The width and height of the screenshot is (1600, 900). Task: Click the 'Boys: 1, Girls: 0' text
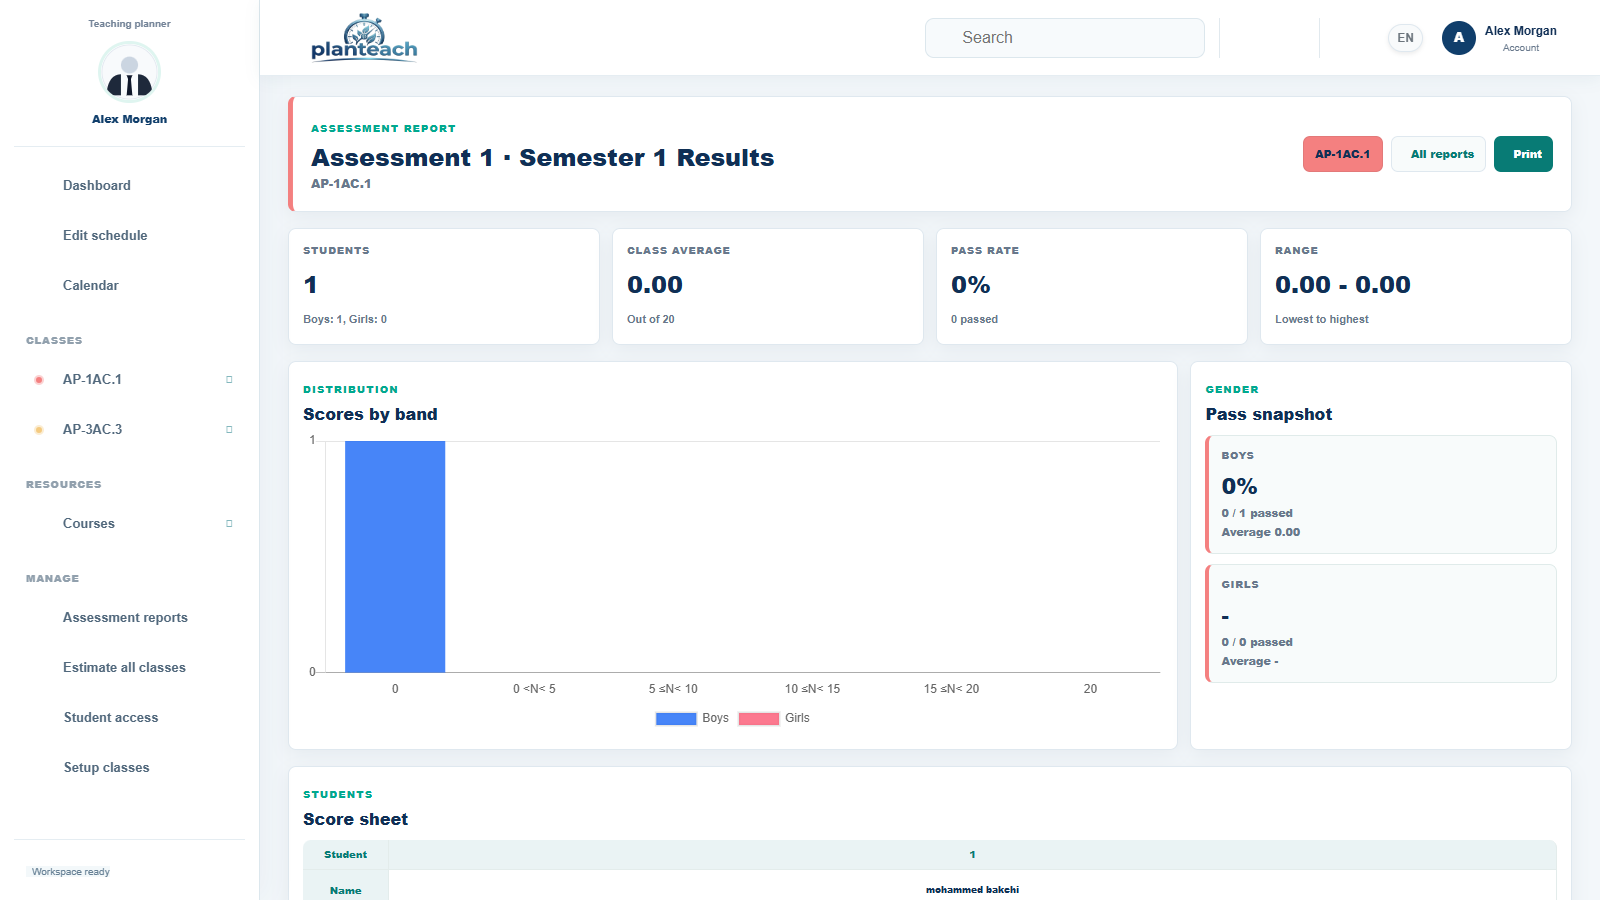pyautogui.click(x=345, y=319)
